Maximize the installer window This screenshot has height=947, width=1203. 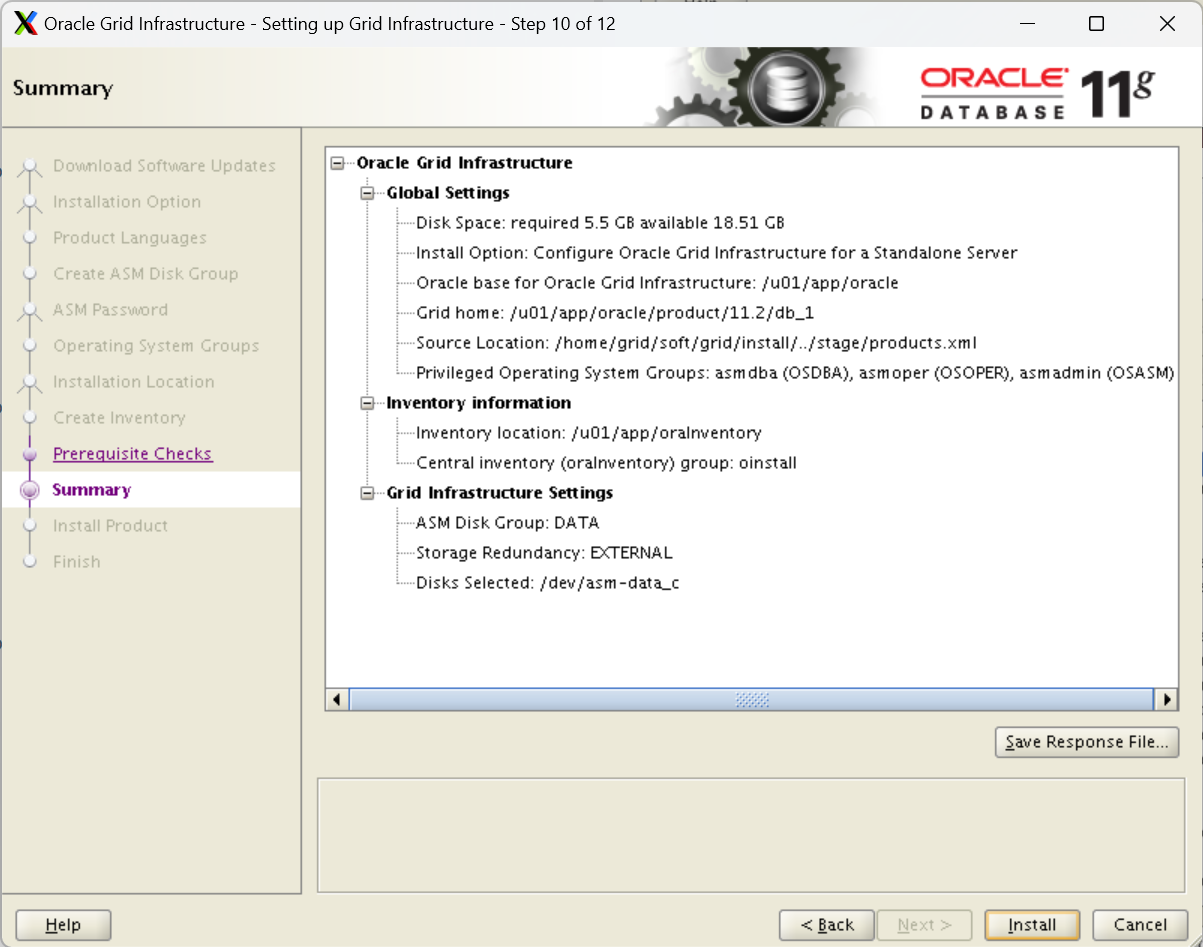(1096, 24)
